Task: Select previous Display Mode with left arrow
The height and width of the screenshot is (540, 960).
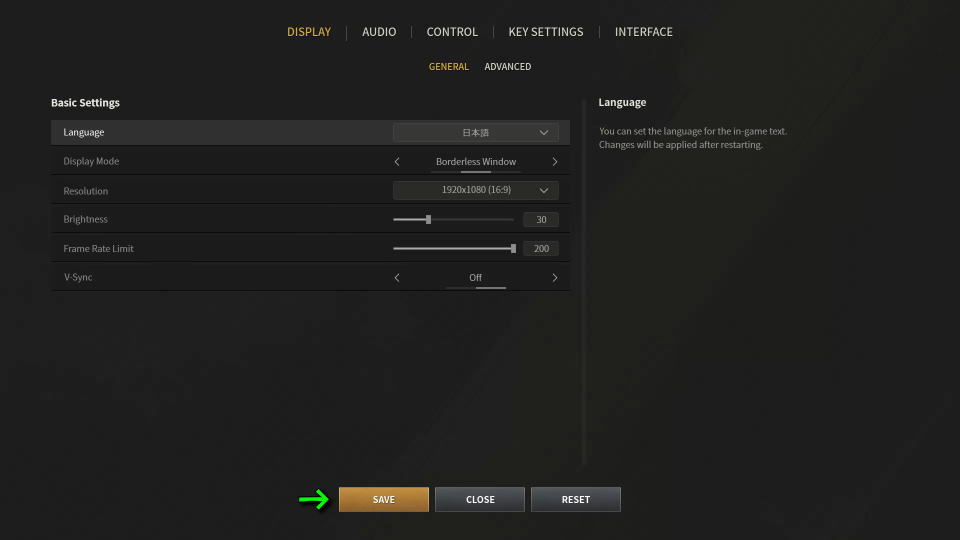Action: pyautogui.click(x=397, y=162)
